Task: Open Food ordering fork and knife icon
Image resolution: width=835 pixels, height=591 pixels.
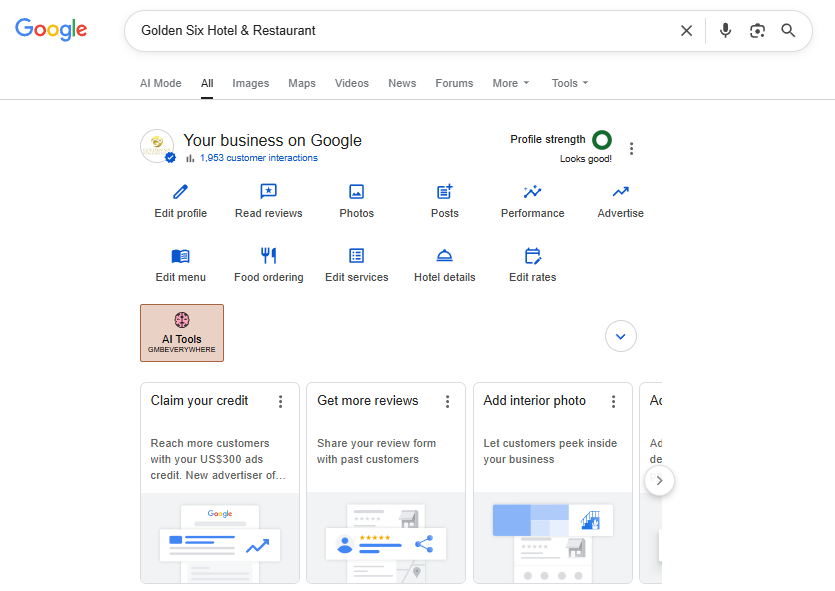Action: (x=268, y=256)
